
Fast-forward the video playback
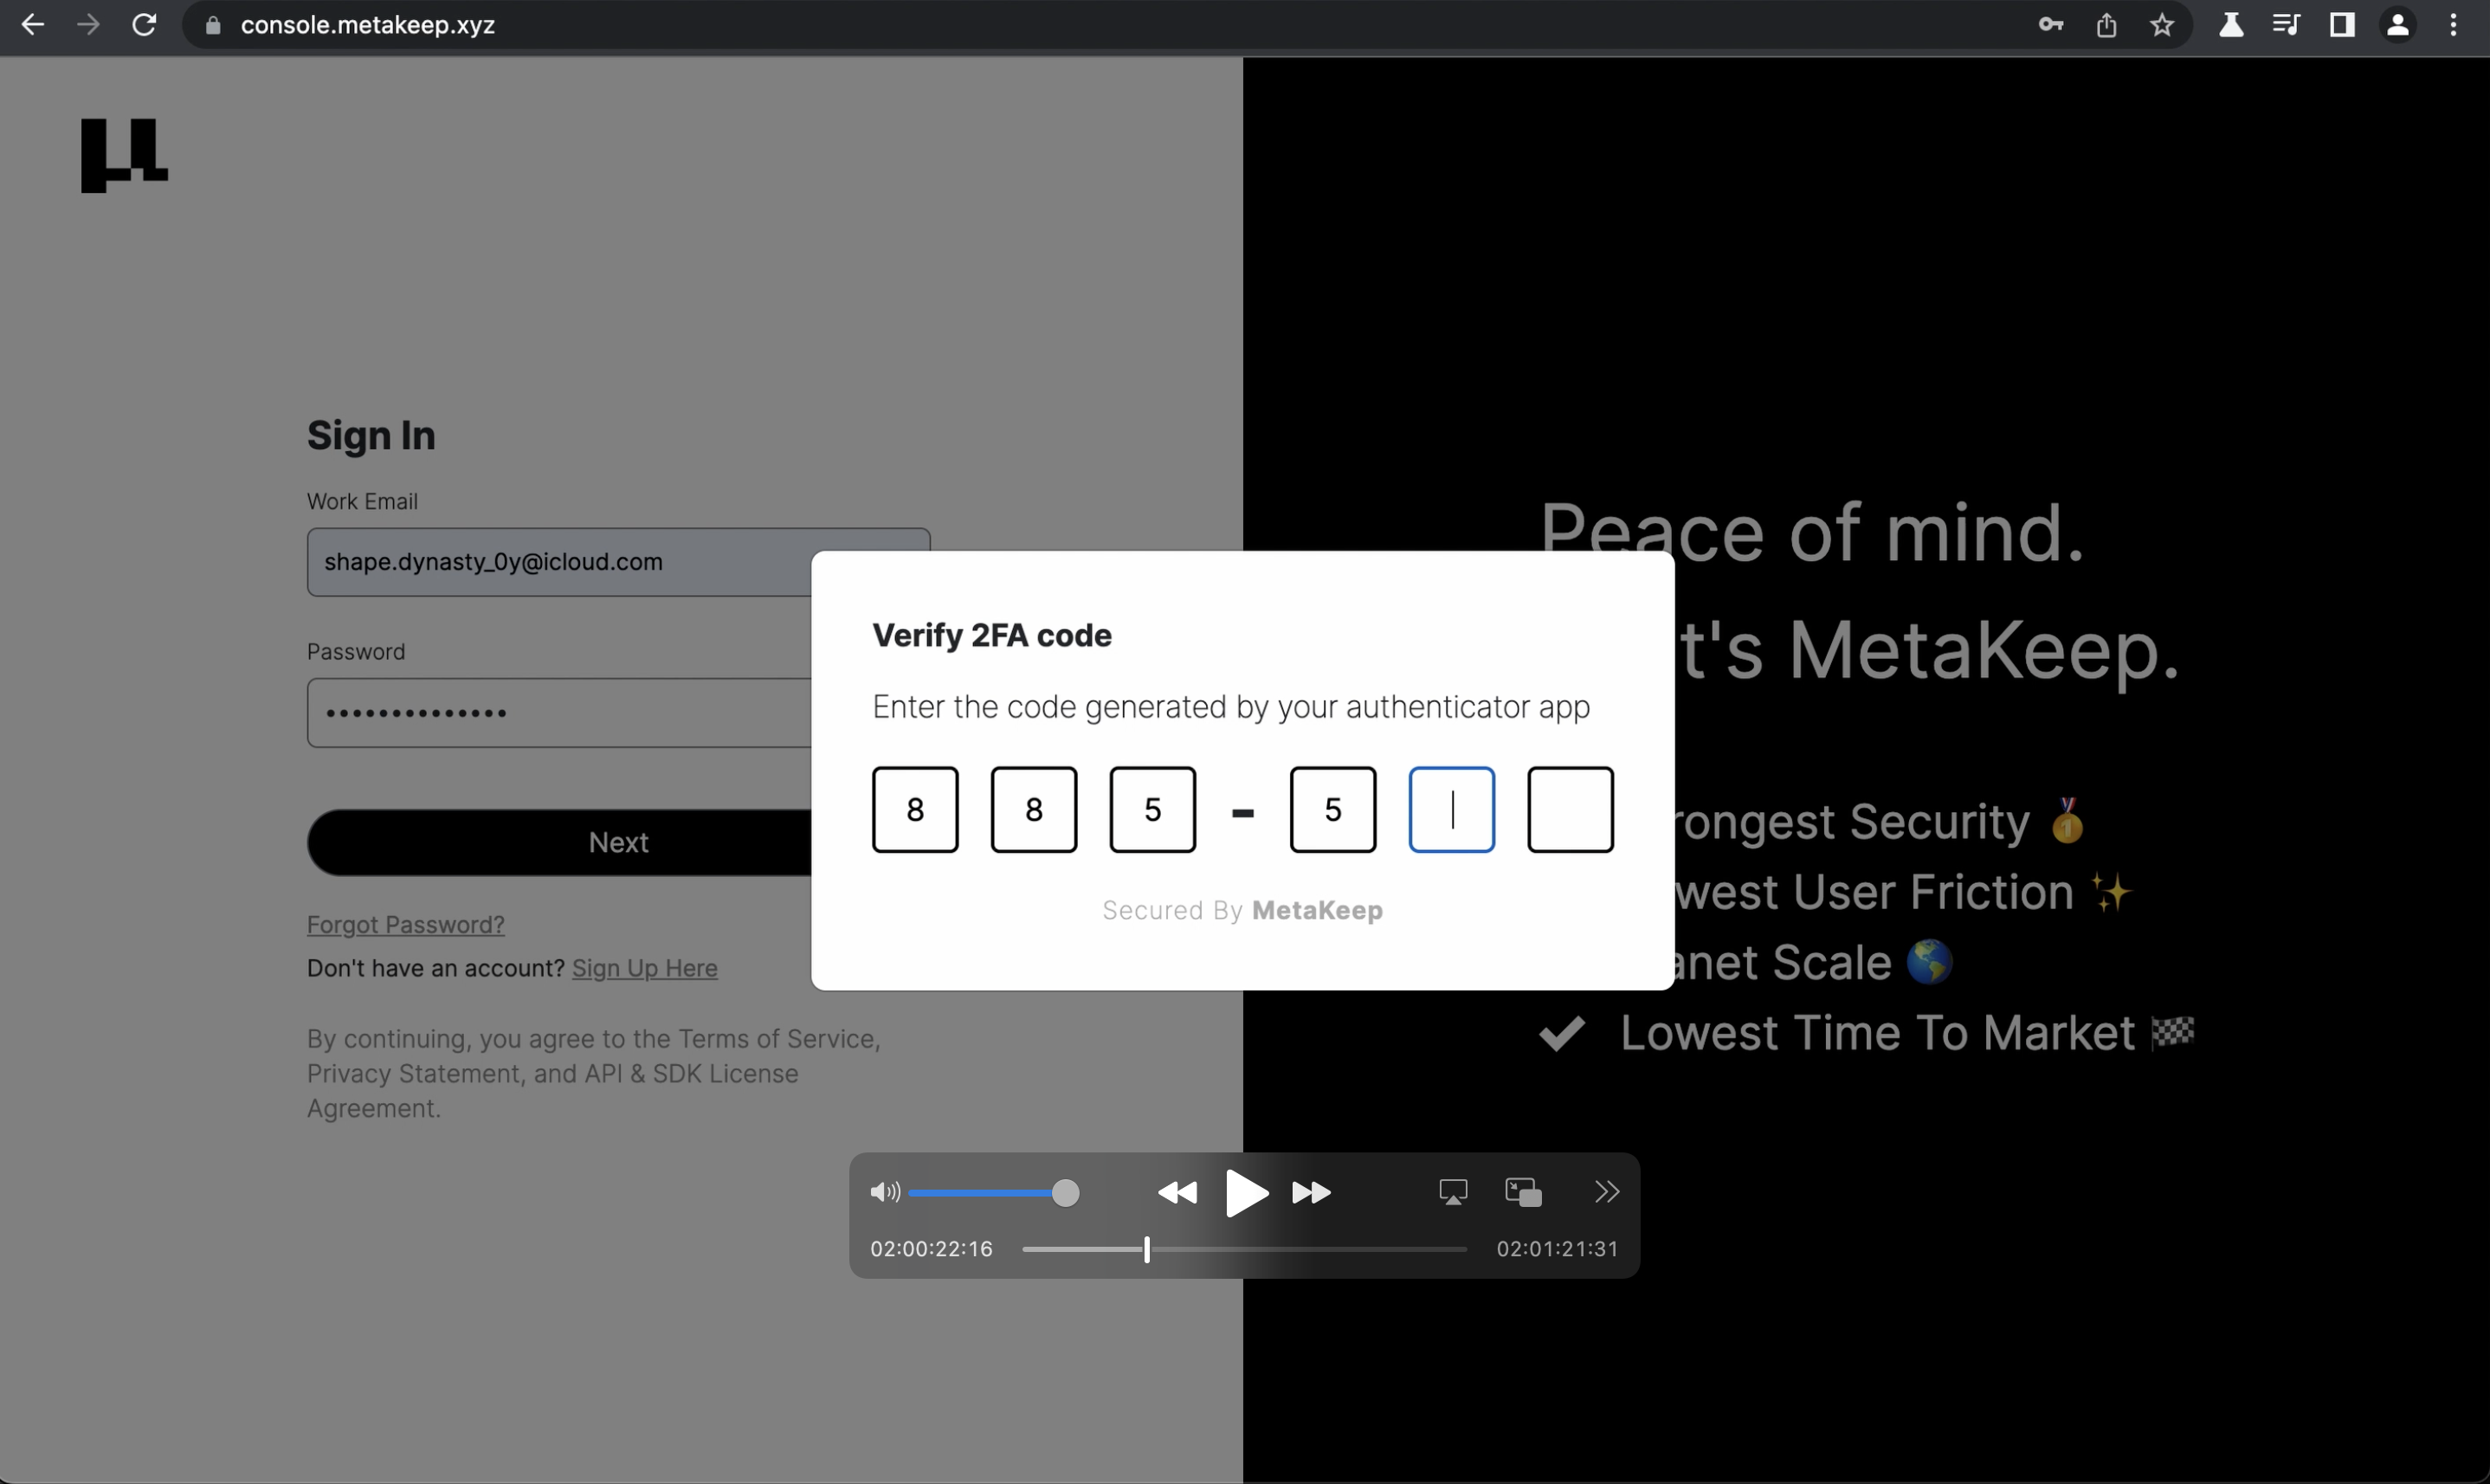click(x=1311, y=1192)
